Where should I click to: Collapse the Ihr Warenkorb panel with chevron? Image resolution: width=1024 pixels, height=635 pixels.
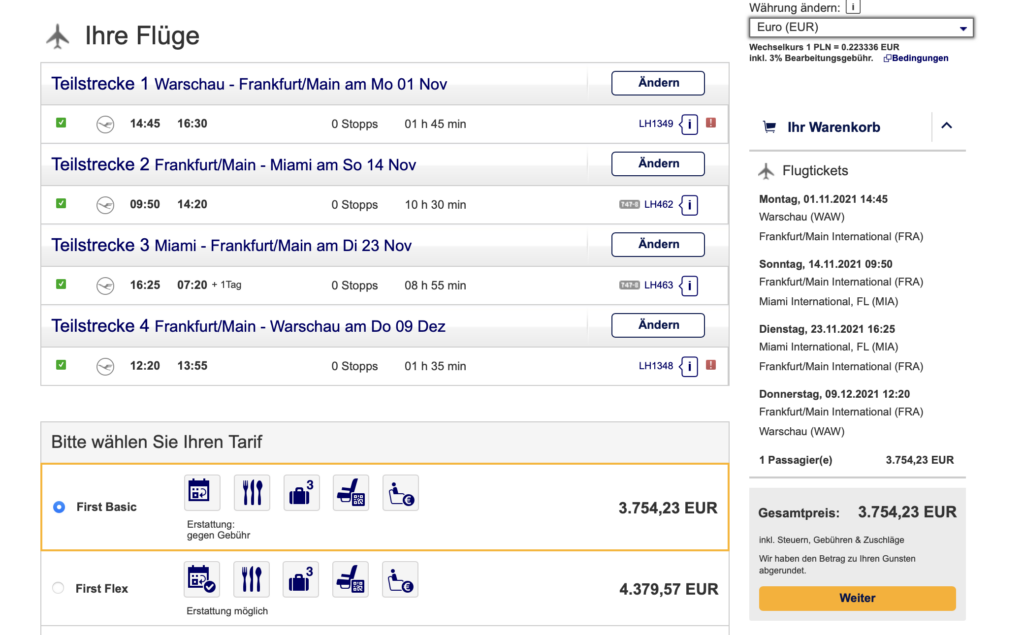pos(947,126)
